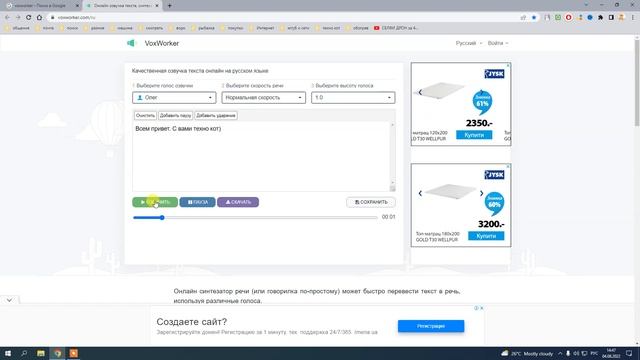Share this page via address bar icon
This screenshot has width=640, height=360.
pos(523,18)
